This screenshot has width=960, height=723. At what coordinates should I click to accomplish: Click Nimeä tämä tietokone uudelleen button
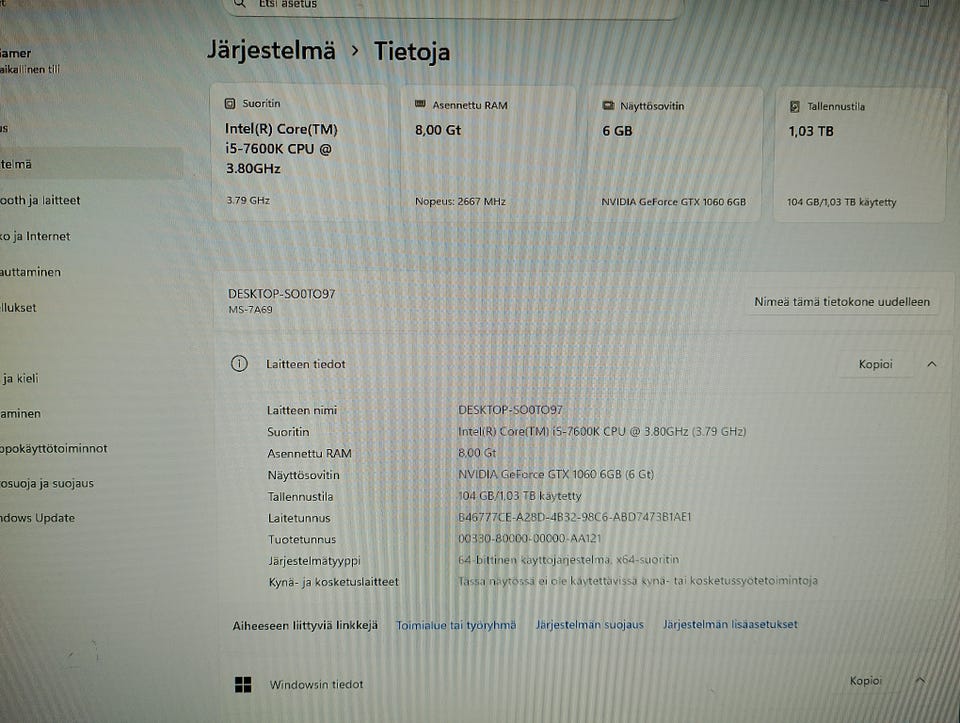(x=842, y=302)
